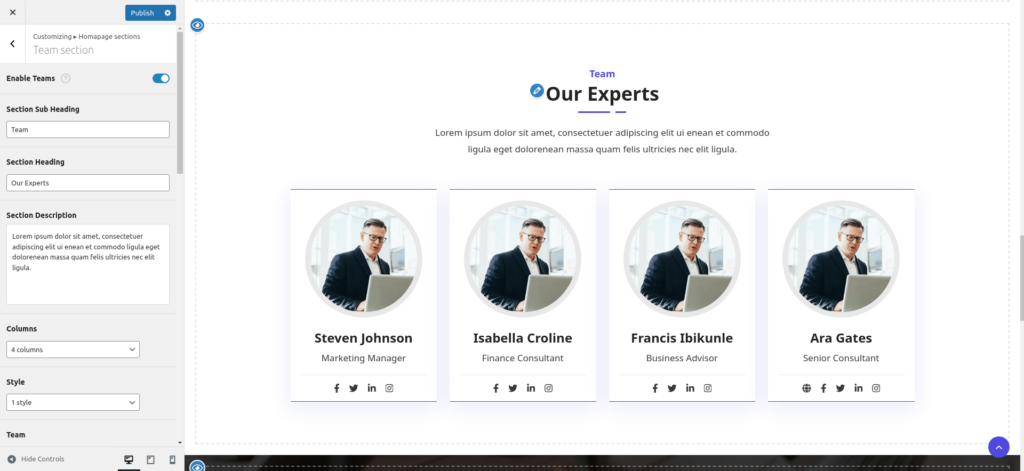Open Isabella Croline's Twitter icon
Screen dimensions: 1024x471
coord(513,388)
